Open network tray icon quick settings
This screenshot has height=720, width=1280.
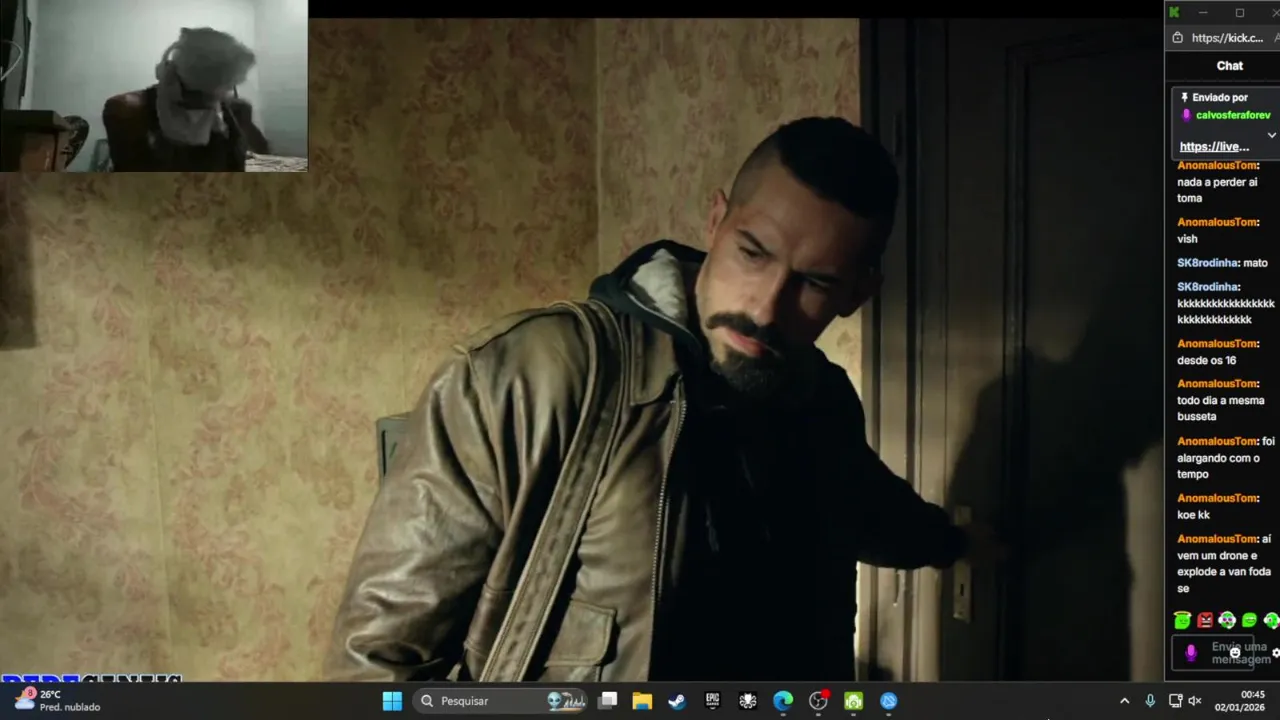tap(1176, 701)
